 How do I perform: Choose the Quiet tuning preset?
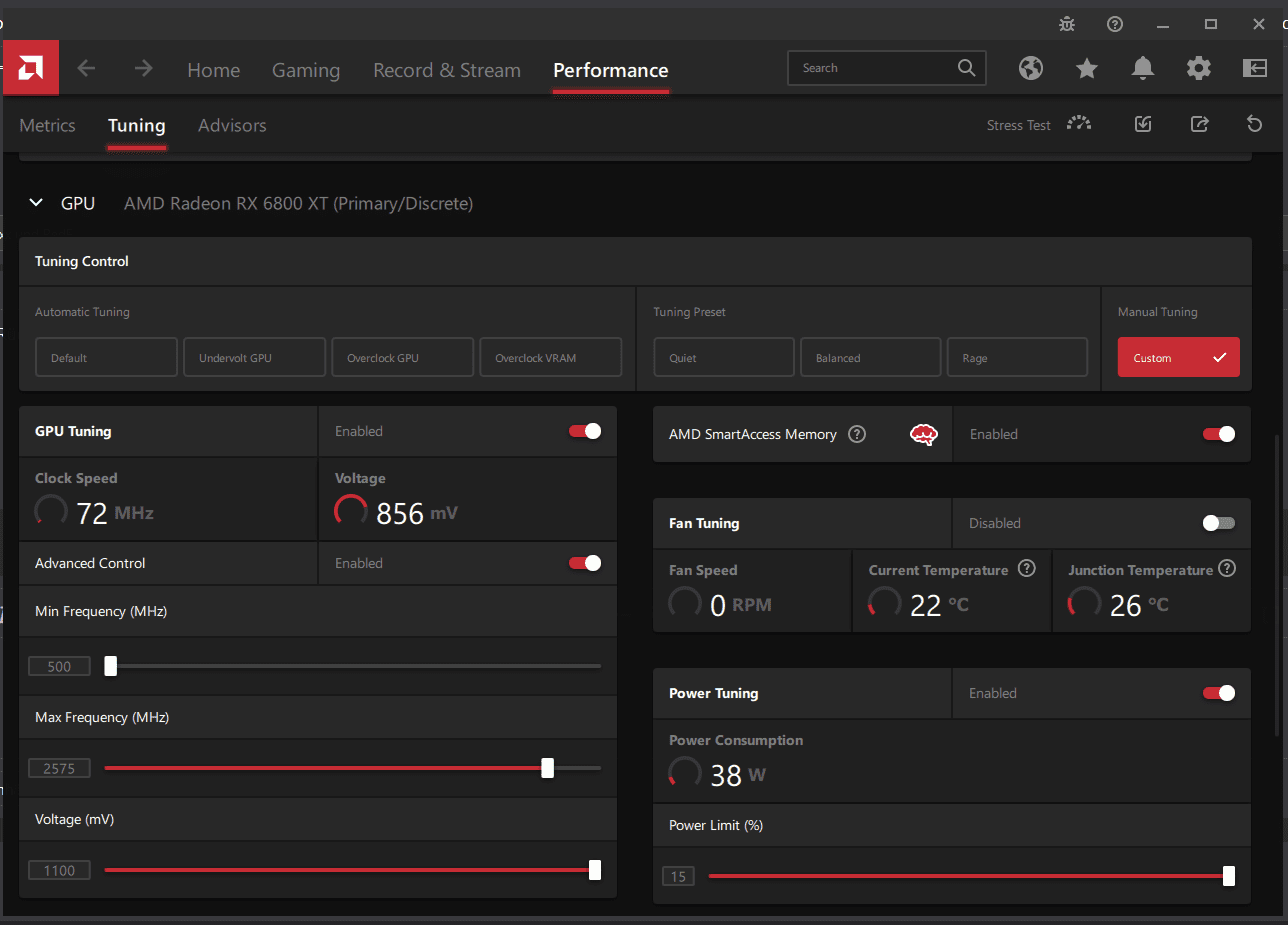point(724,357)
